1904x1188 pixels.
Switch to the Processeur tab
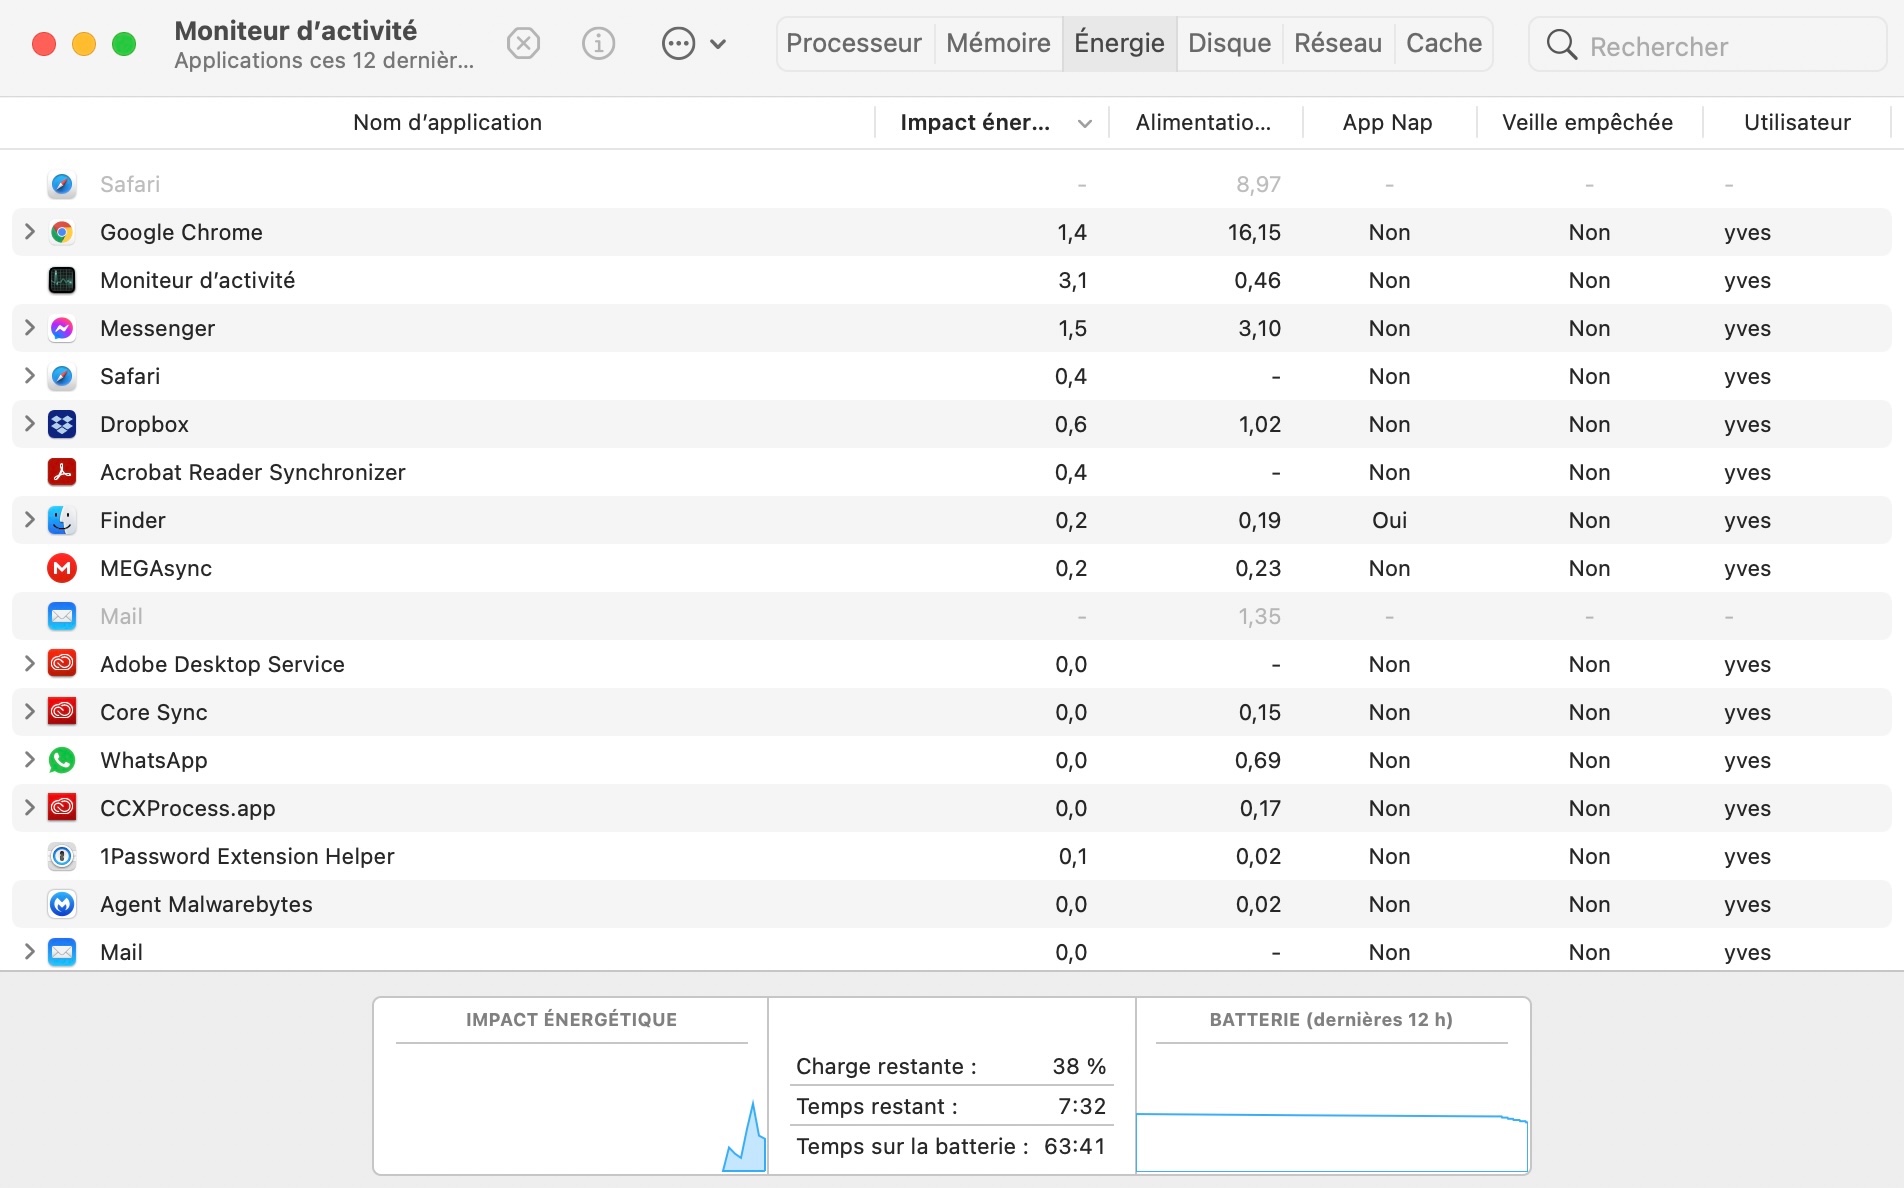[853, 44]
